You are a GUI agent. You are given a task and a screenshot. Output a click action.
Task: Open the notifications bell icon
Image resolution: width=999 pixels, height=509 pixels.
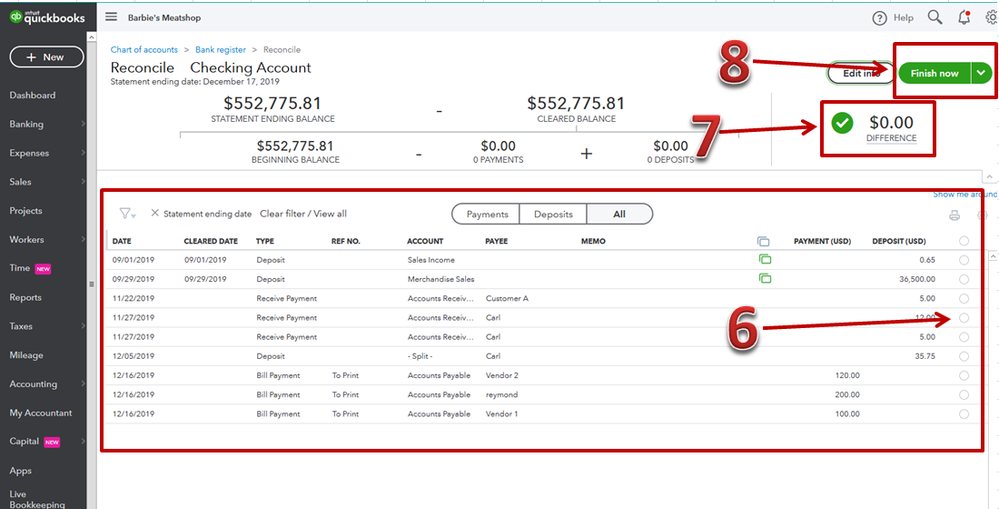coord(964,17)
